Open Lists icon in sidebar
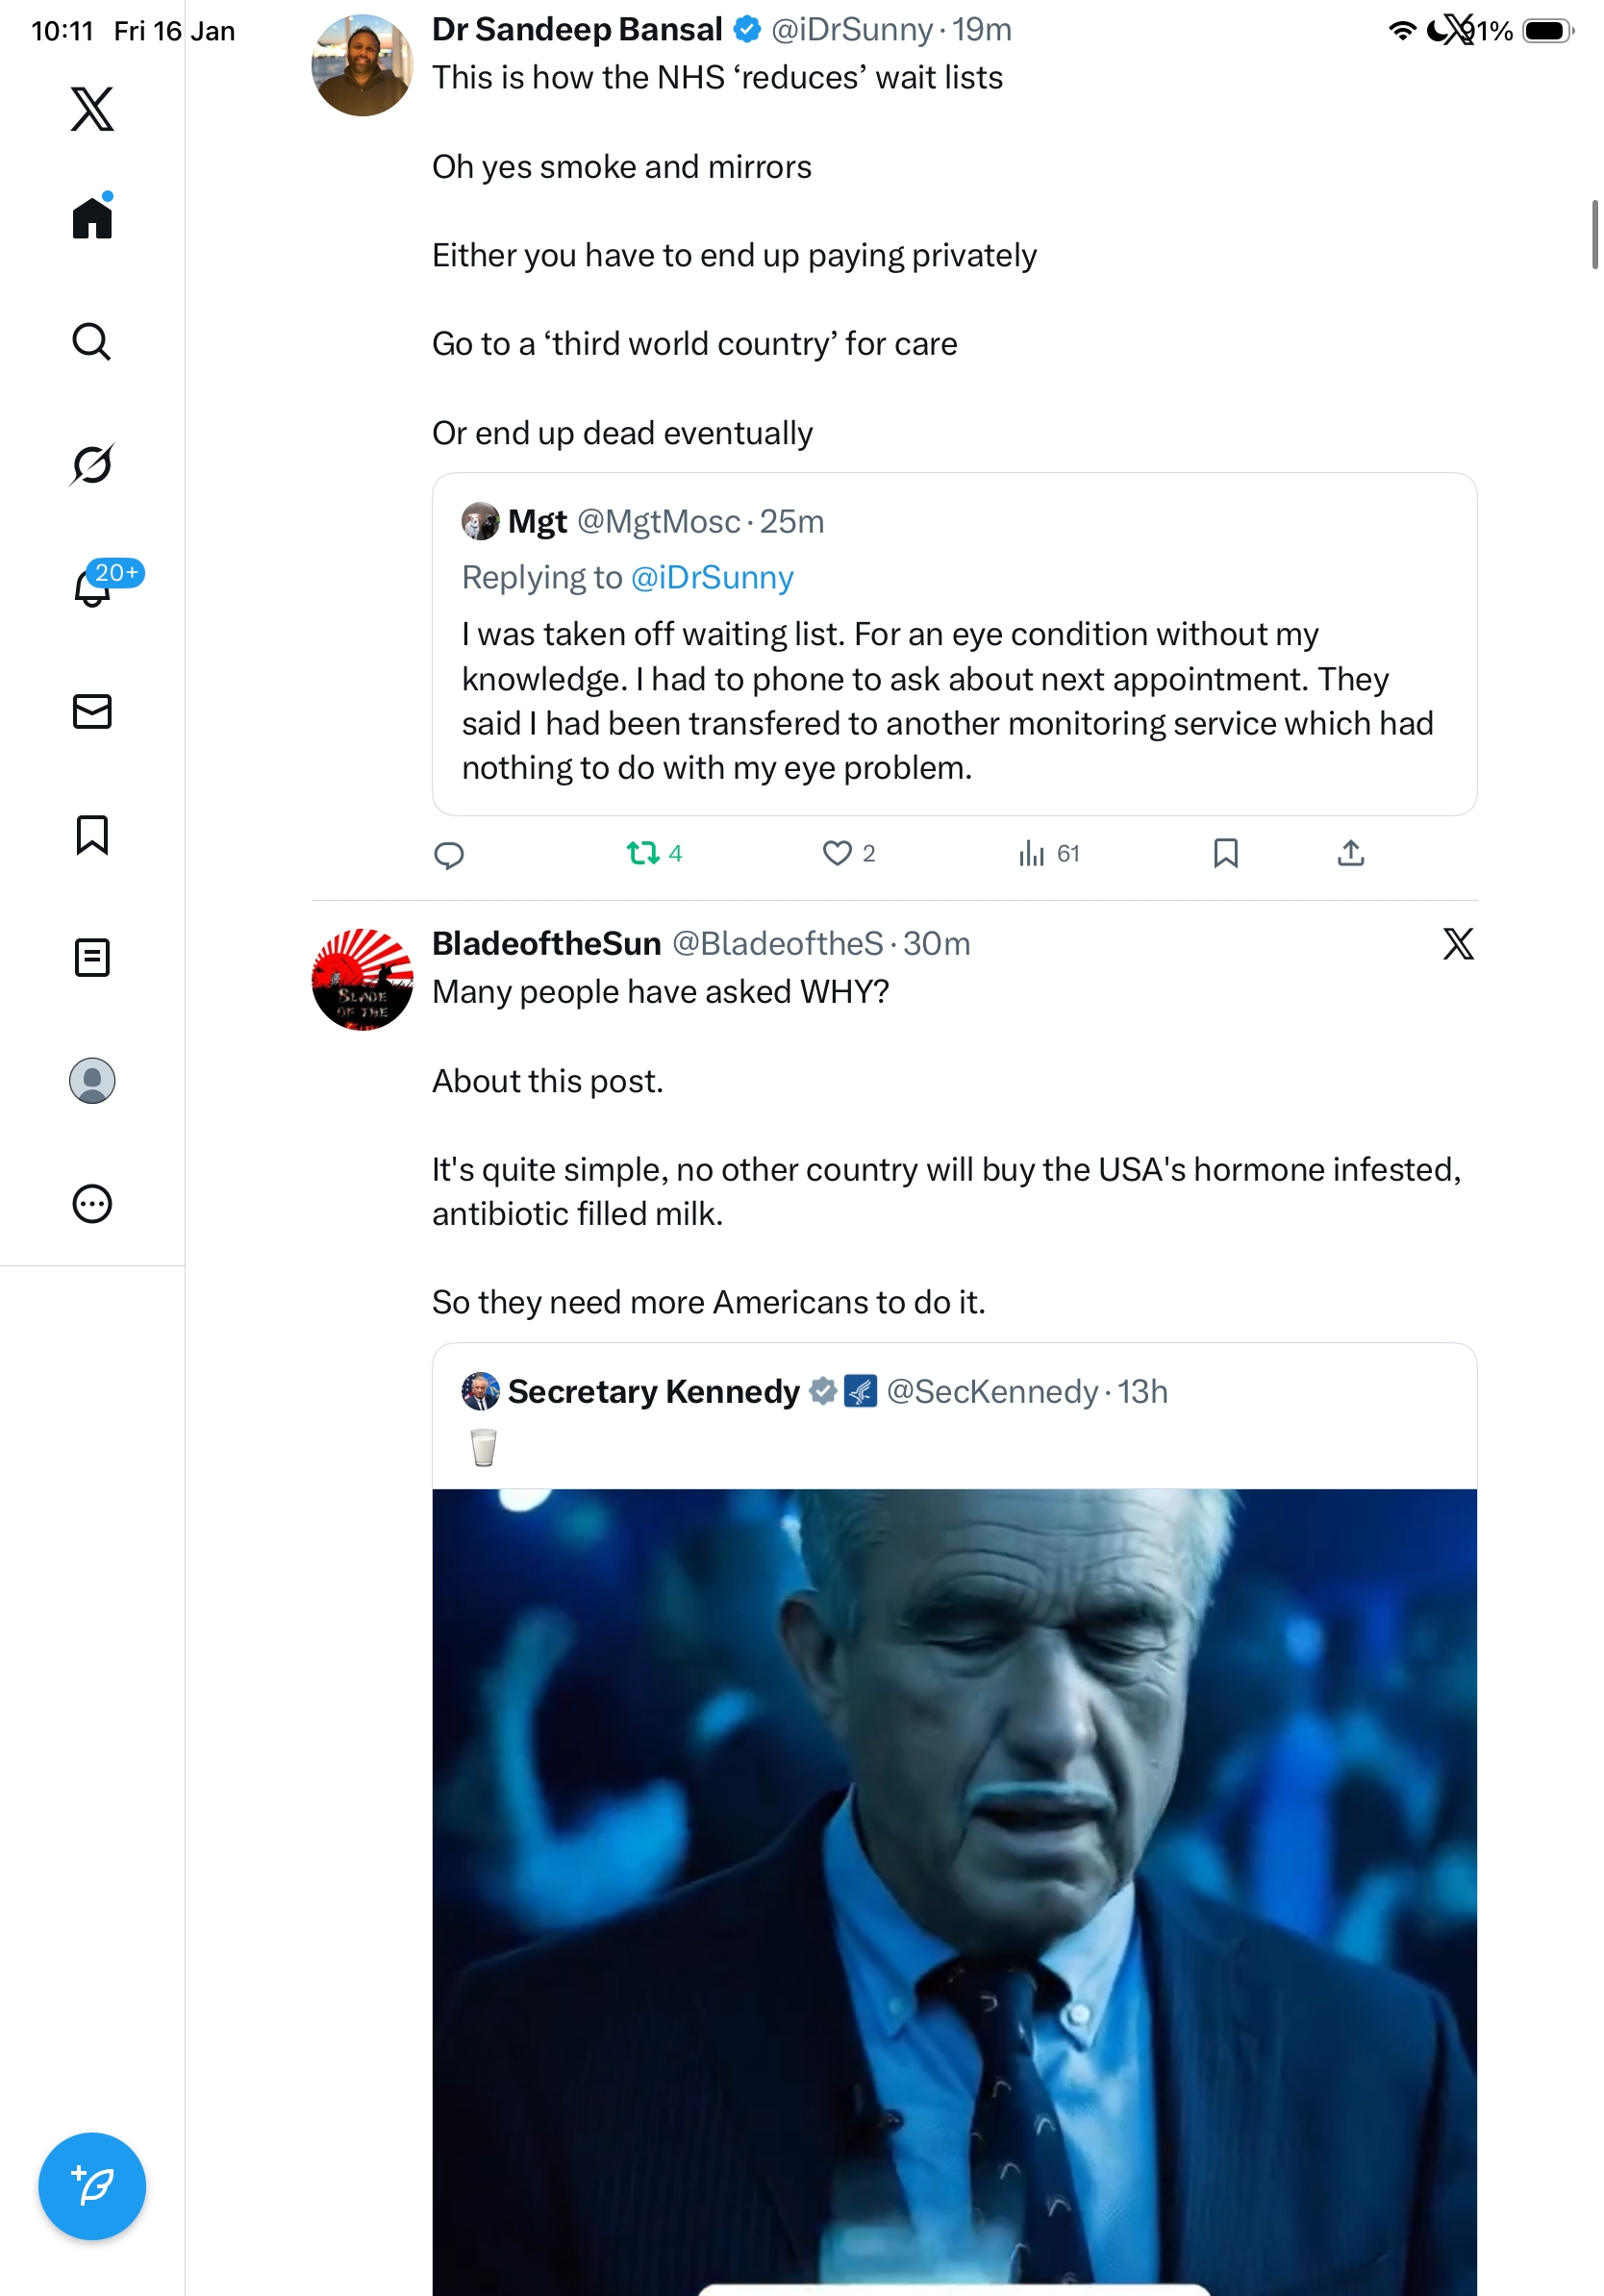 [92, 957]
